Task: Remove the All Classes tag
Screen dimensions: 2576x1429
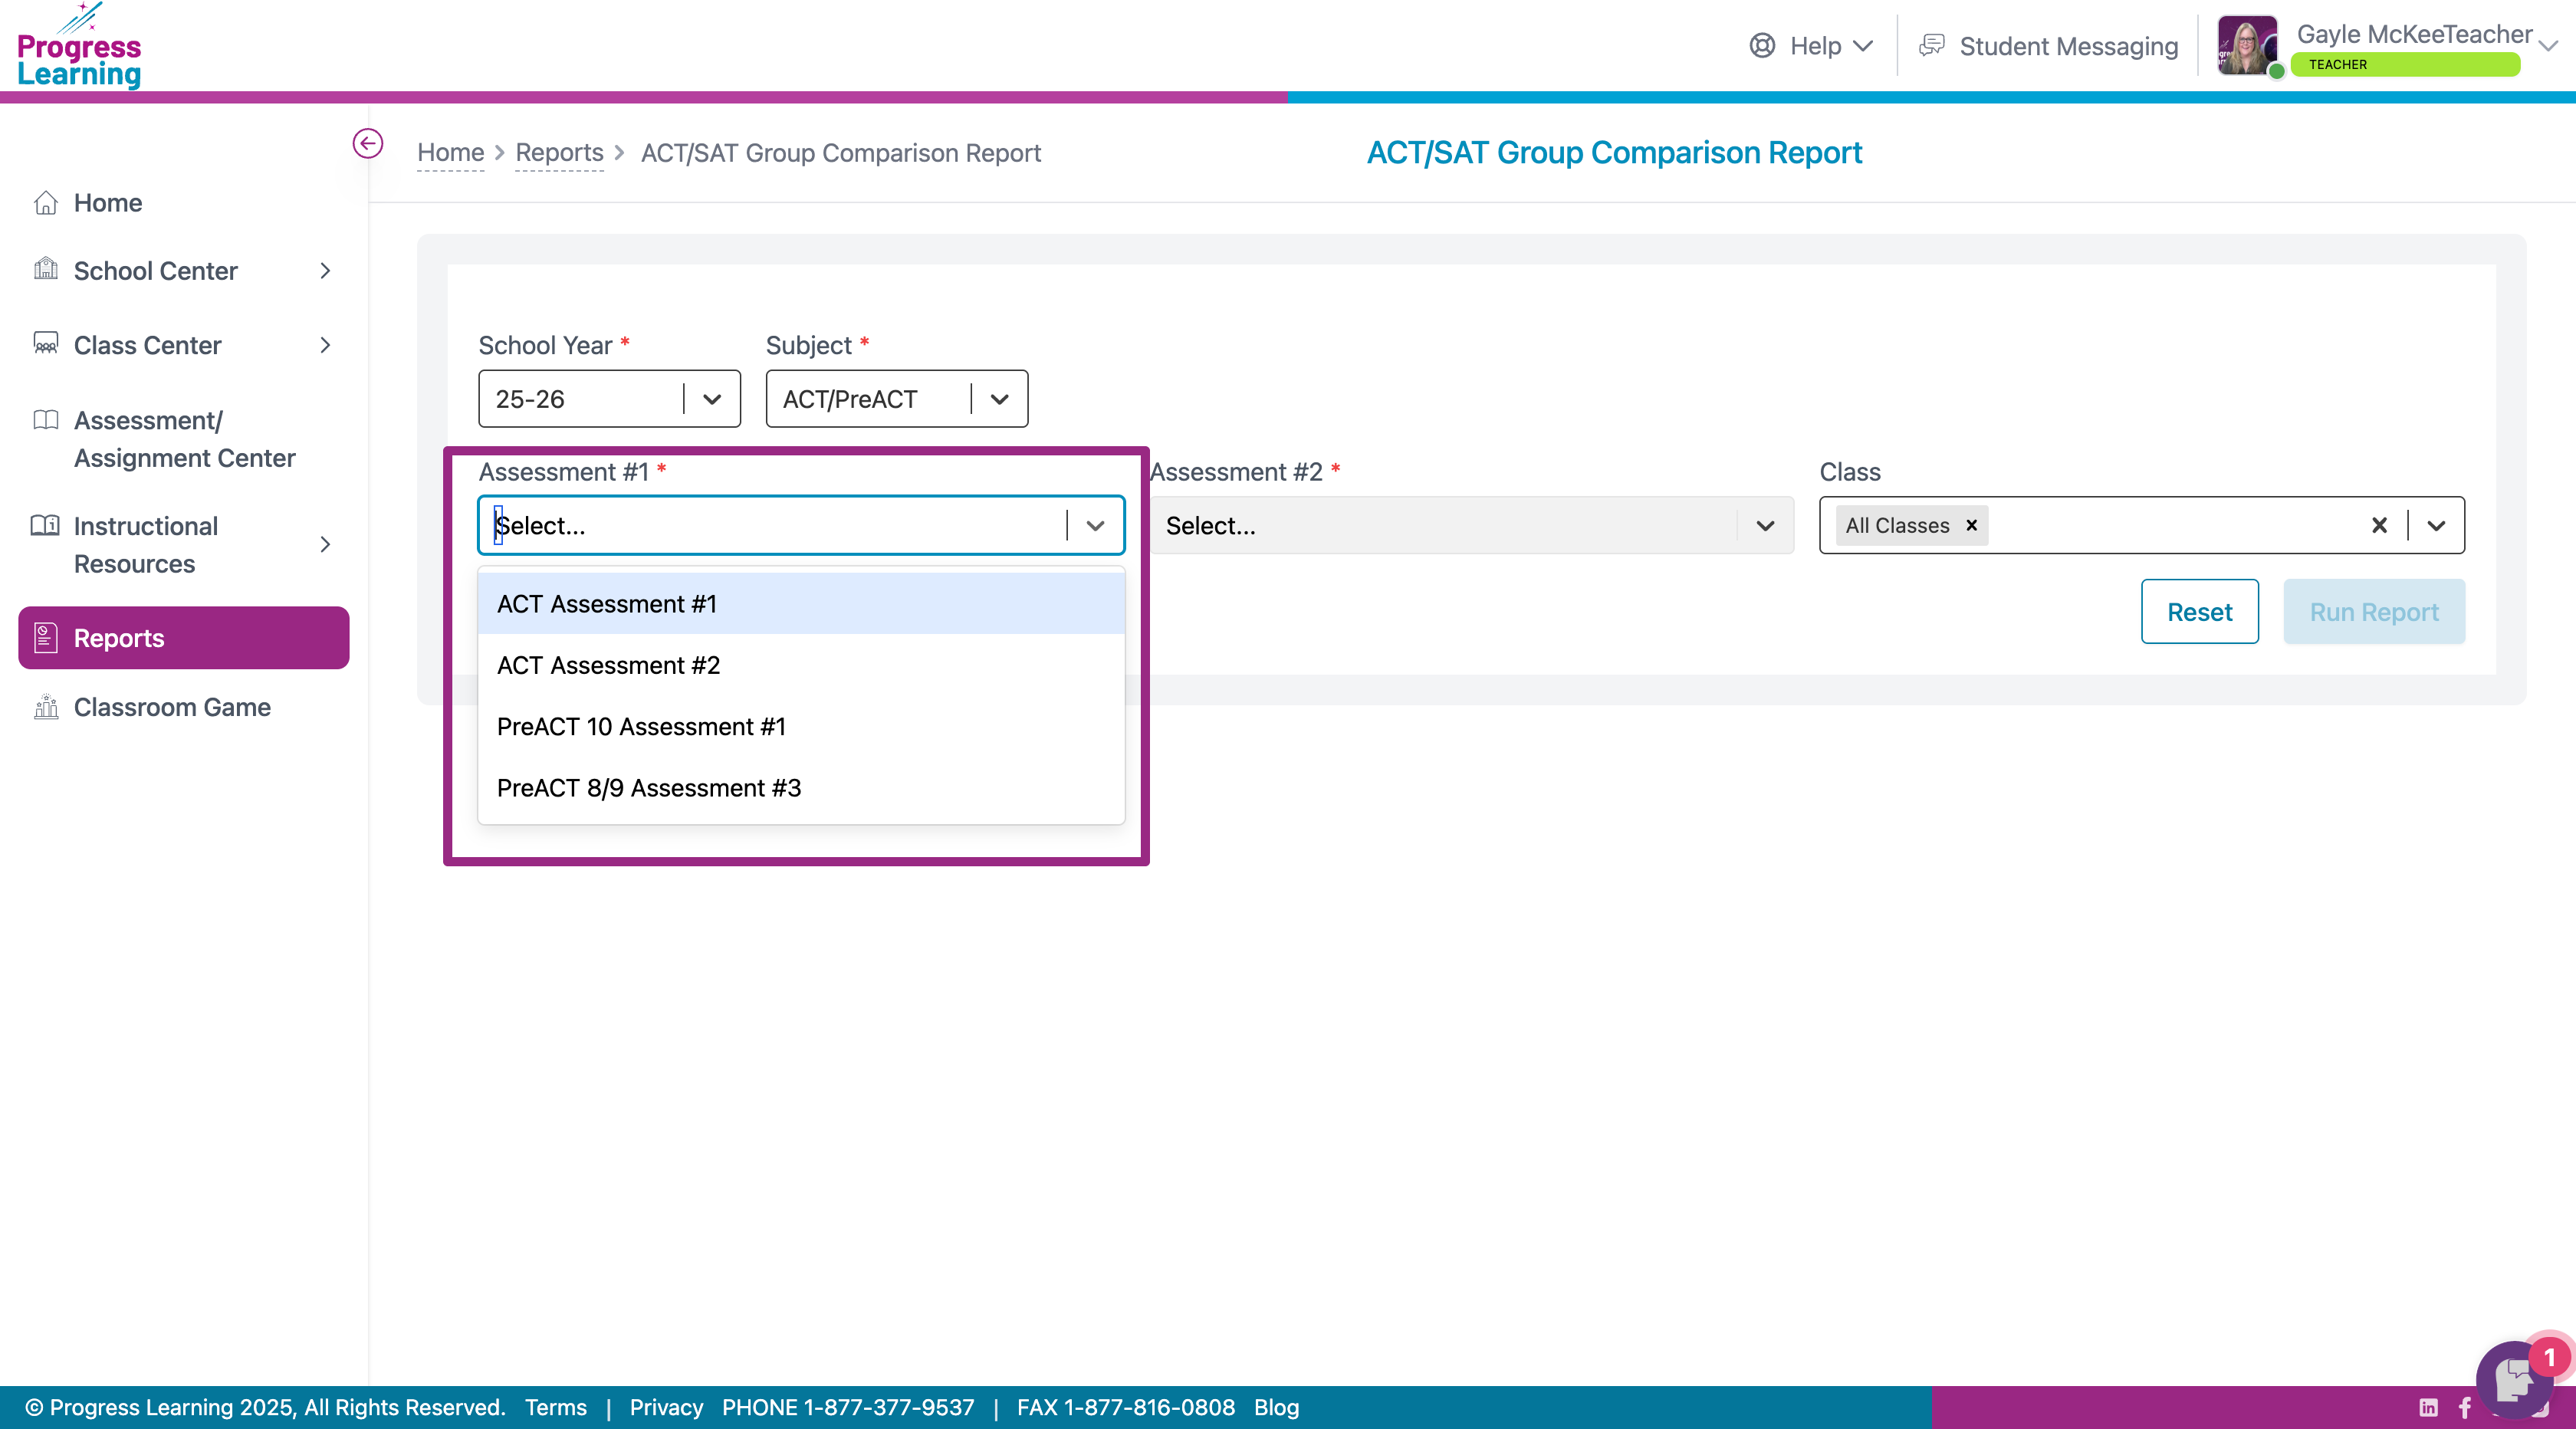Action: (x=1972, y=525)
